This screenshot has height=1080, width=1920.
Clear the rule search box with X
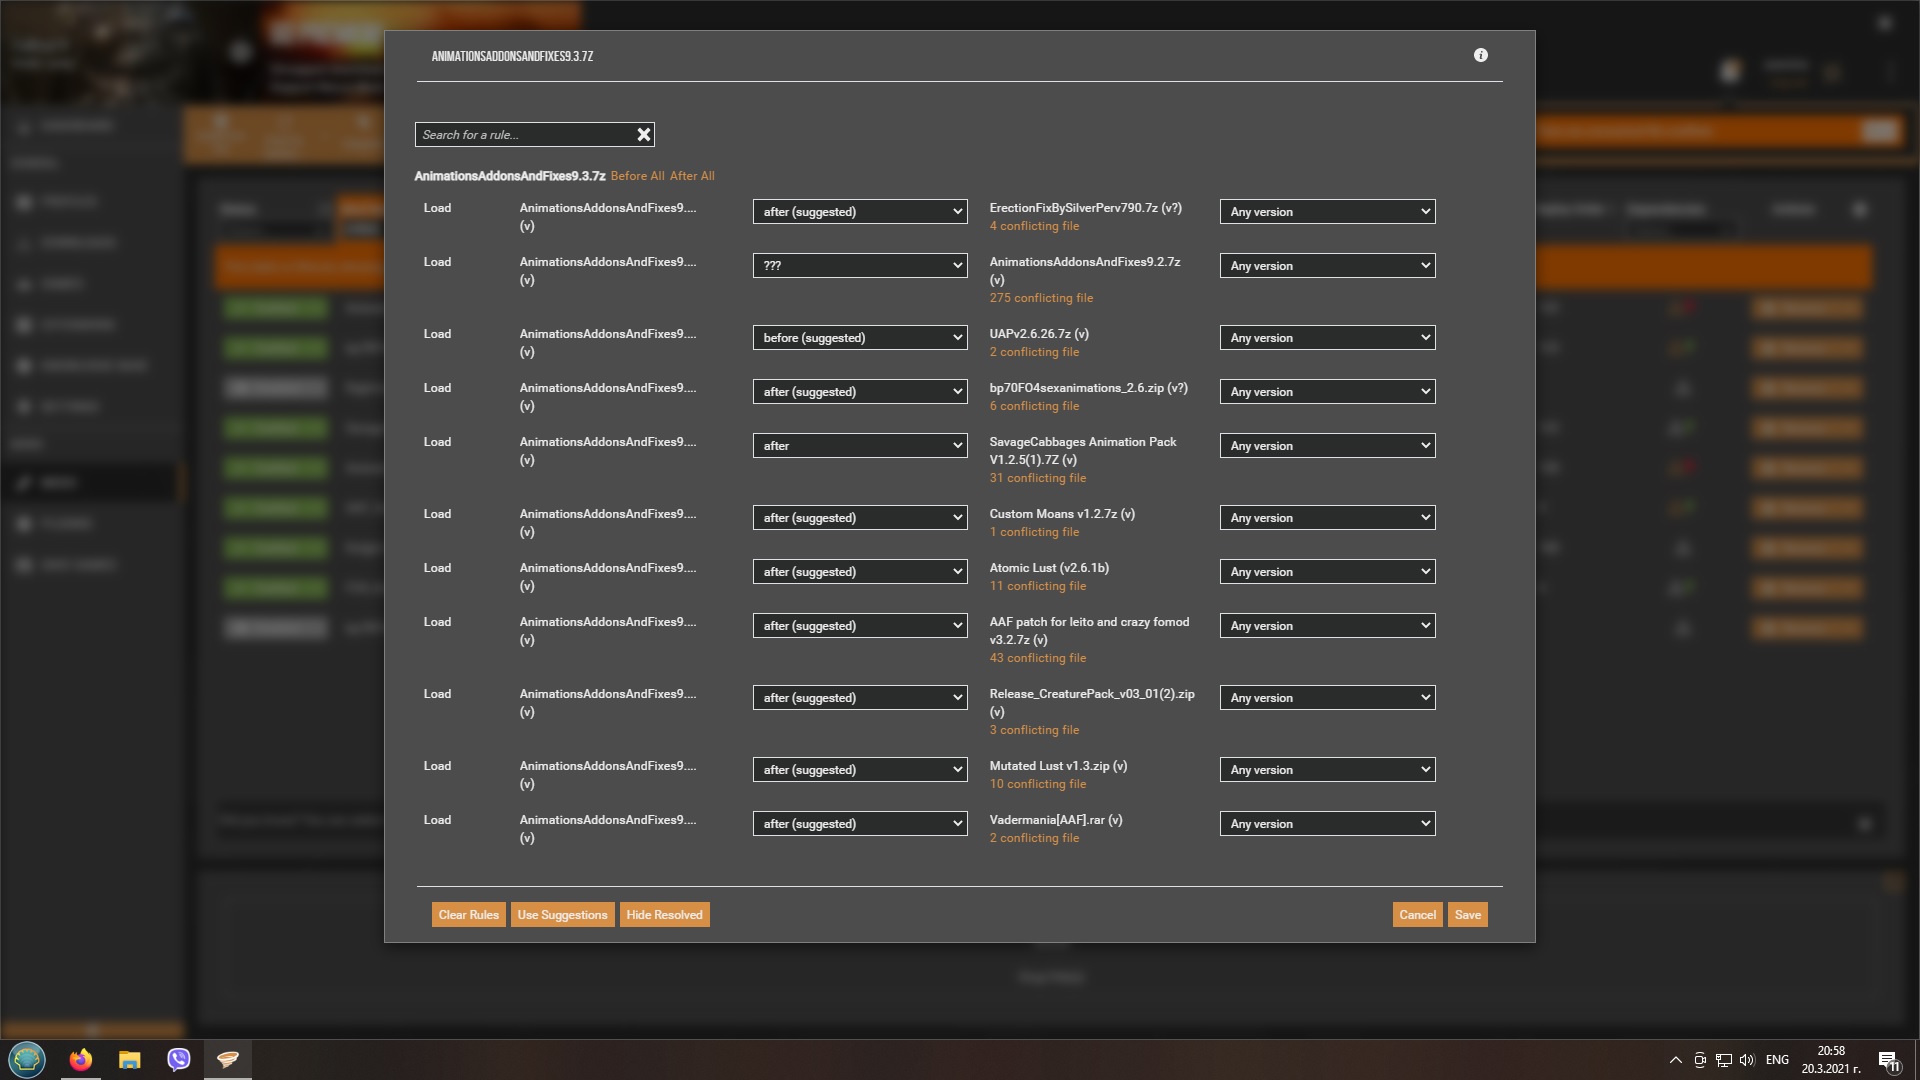(x=644, y=134)
